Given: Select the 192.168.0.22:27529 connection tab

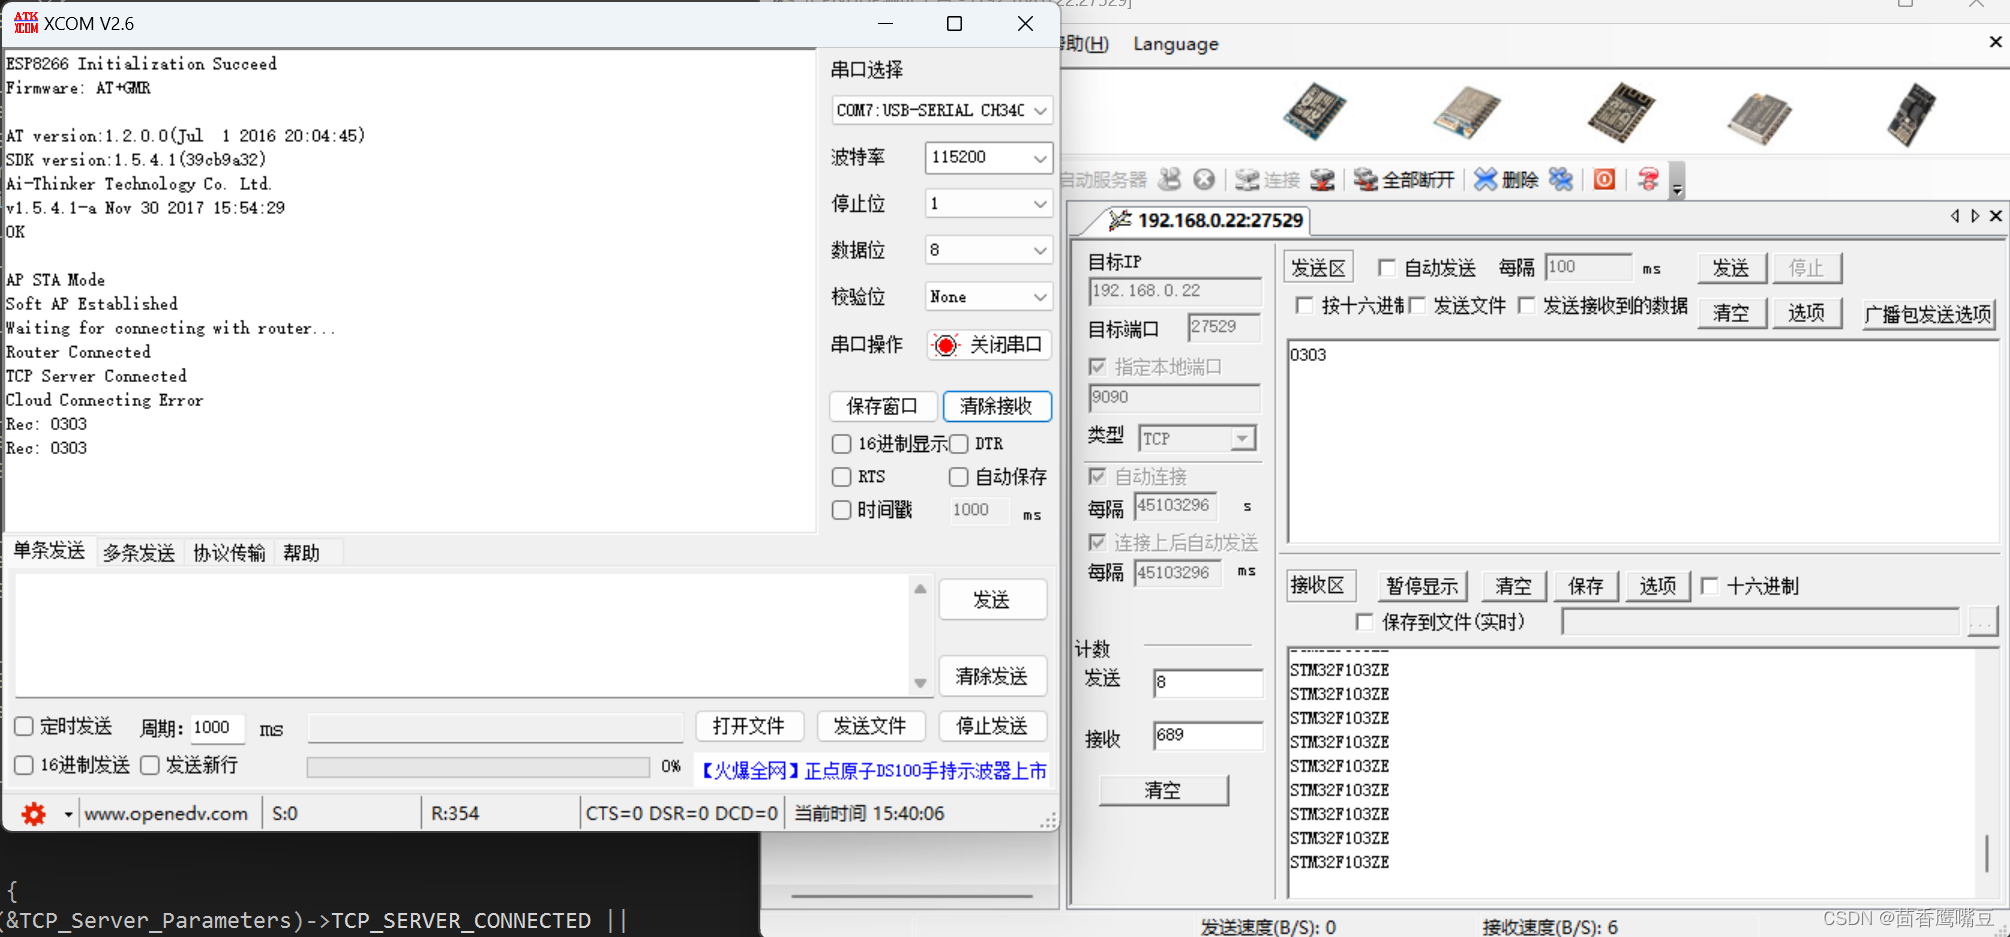Looking at the screenshot, I should 1206,220.
